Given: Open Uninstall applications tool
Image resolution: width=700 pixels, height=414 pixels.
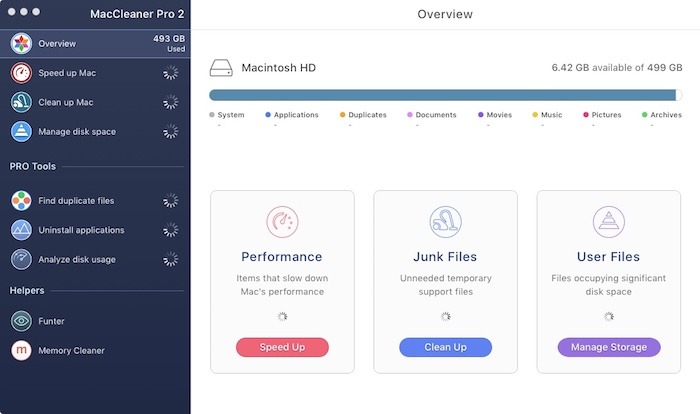Looking at the screenshot, I should (95, 230).
